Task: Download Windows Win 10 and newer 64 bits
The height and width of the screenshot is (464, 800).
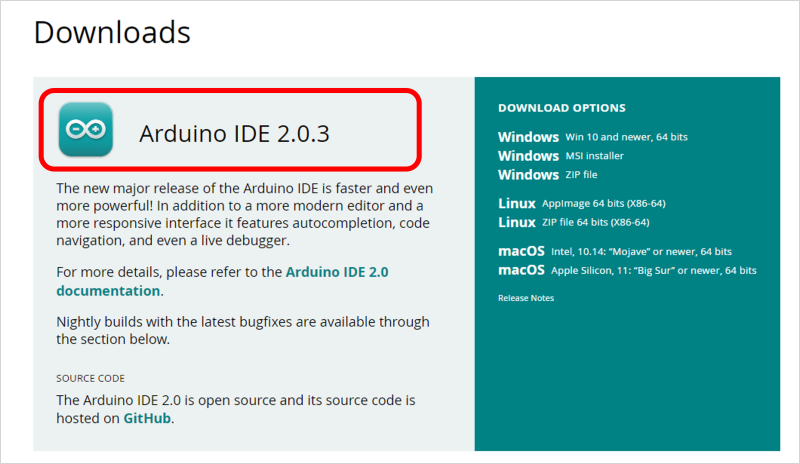Action: 593,137
